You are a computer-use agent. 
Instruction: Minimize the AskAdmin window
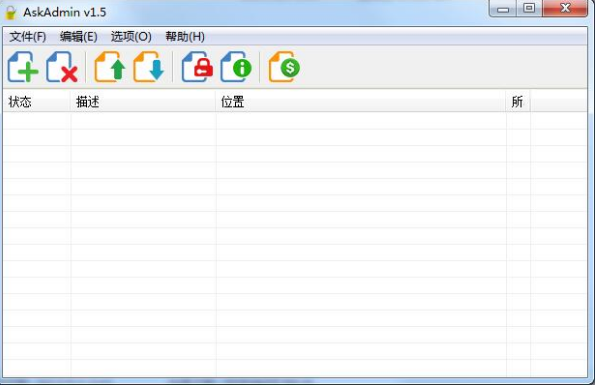coord(503,9)
